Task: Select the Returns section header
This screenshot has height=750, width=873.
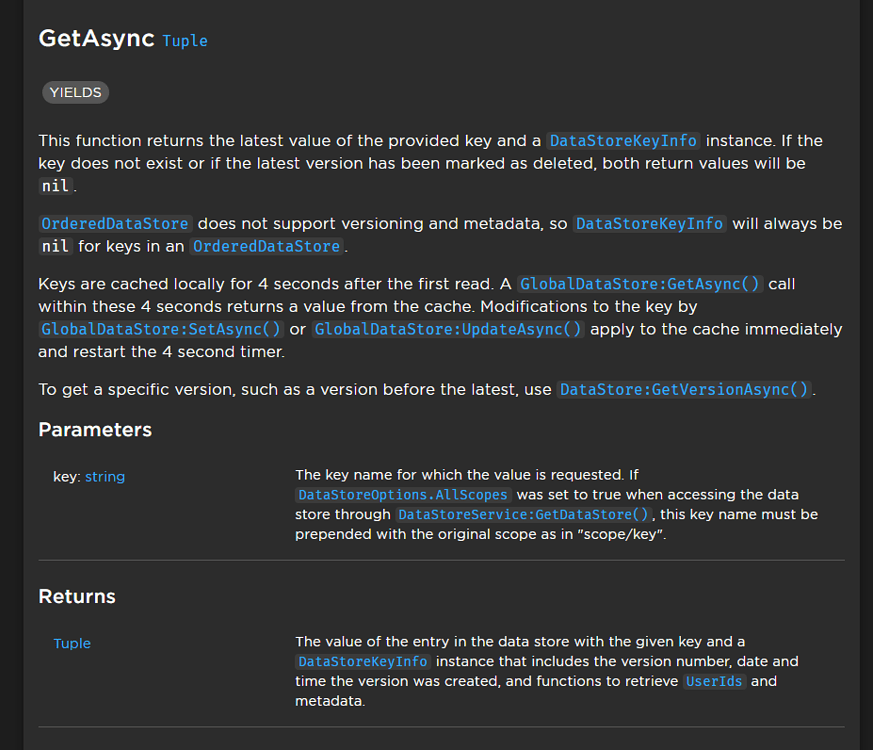Action: [75, 596]
